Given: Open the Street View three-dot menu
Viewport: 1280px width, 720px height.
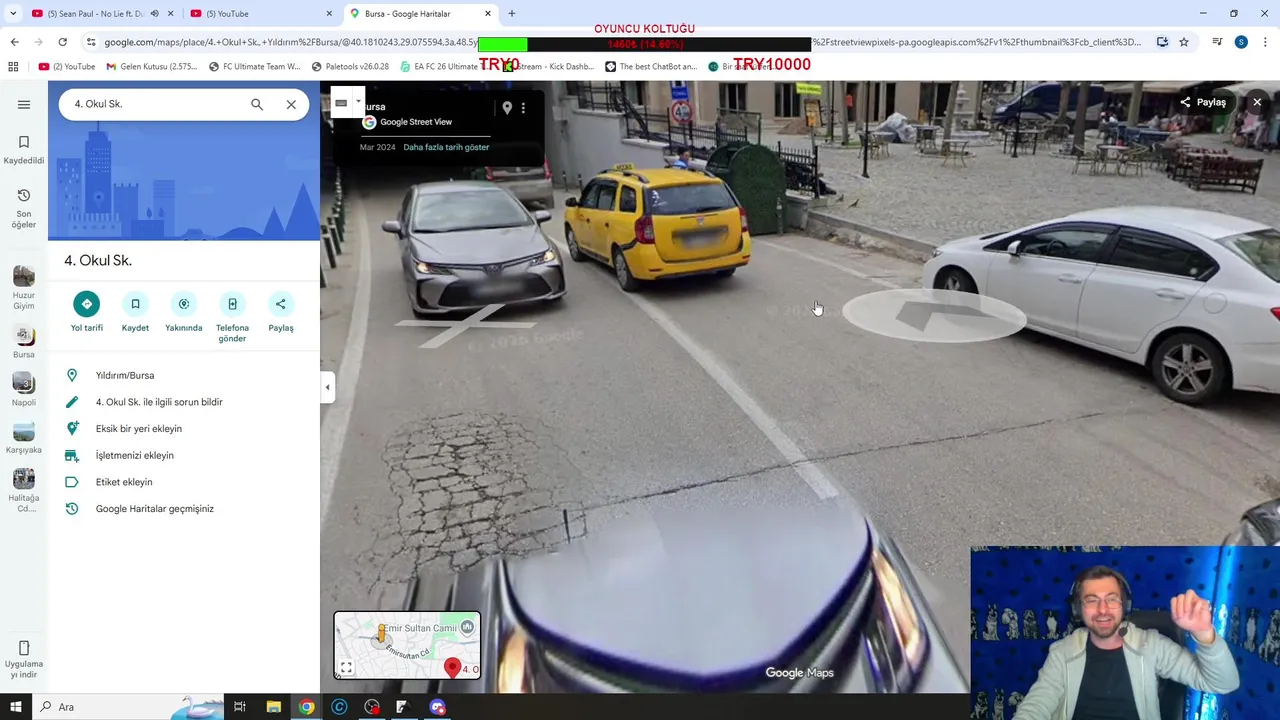Looking at the screenshot, I should pyautogui.click(x=523, y=108).
